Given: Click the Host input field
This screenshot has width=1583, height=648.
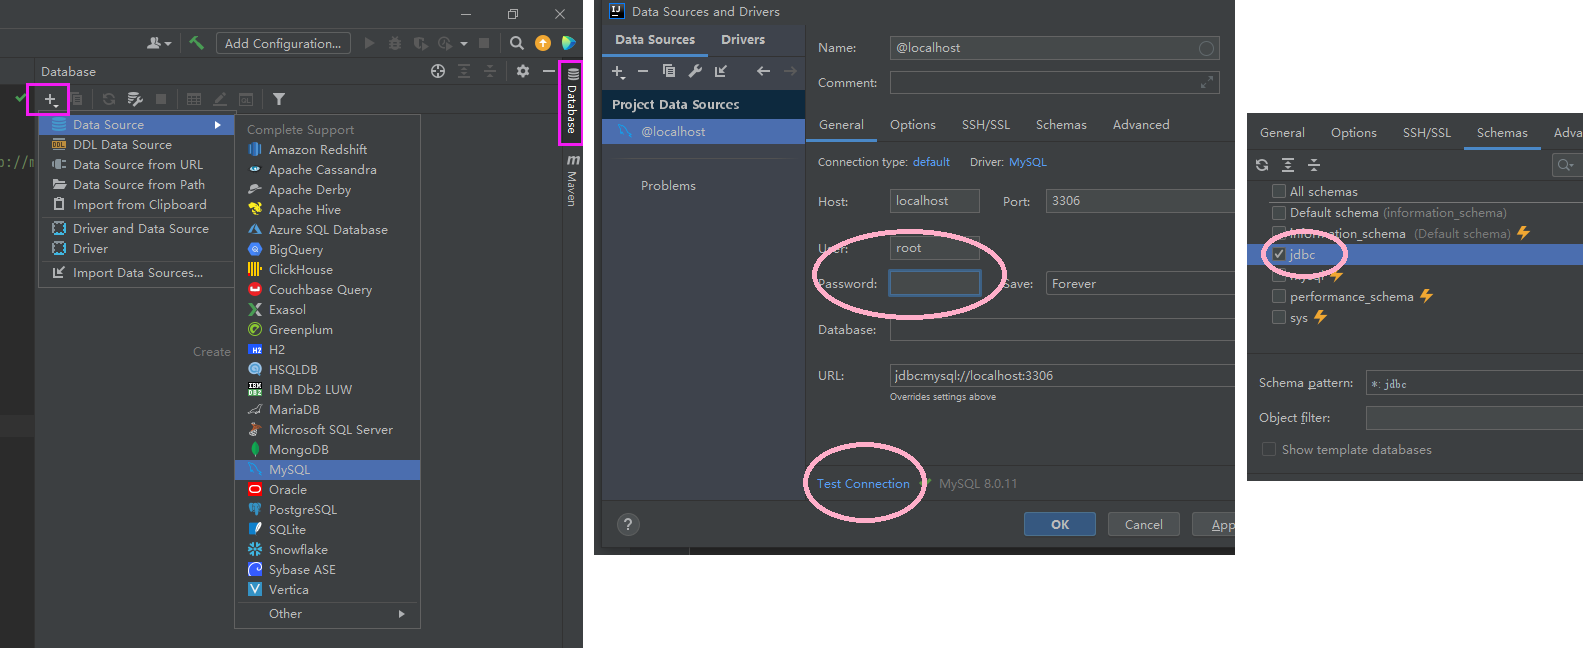Looking at the screenshot, I should point(935,201).
